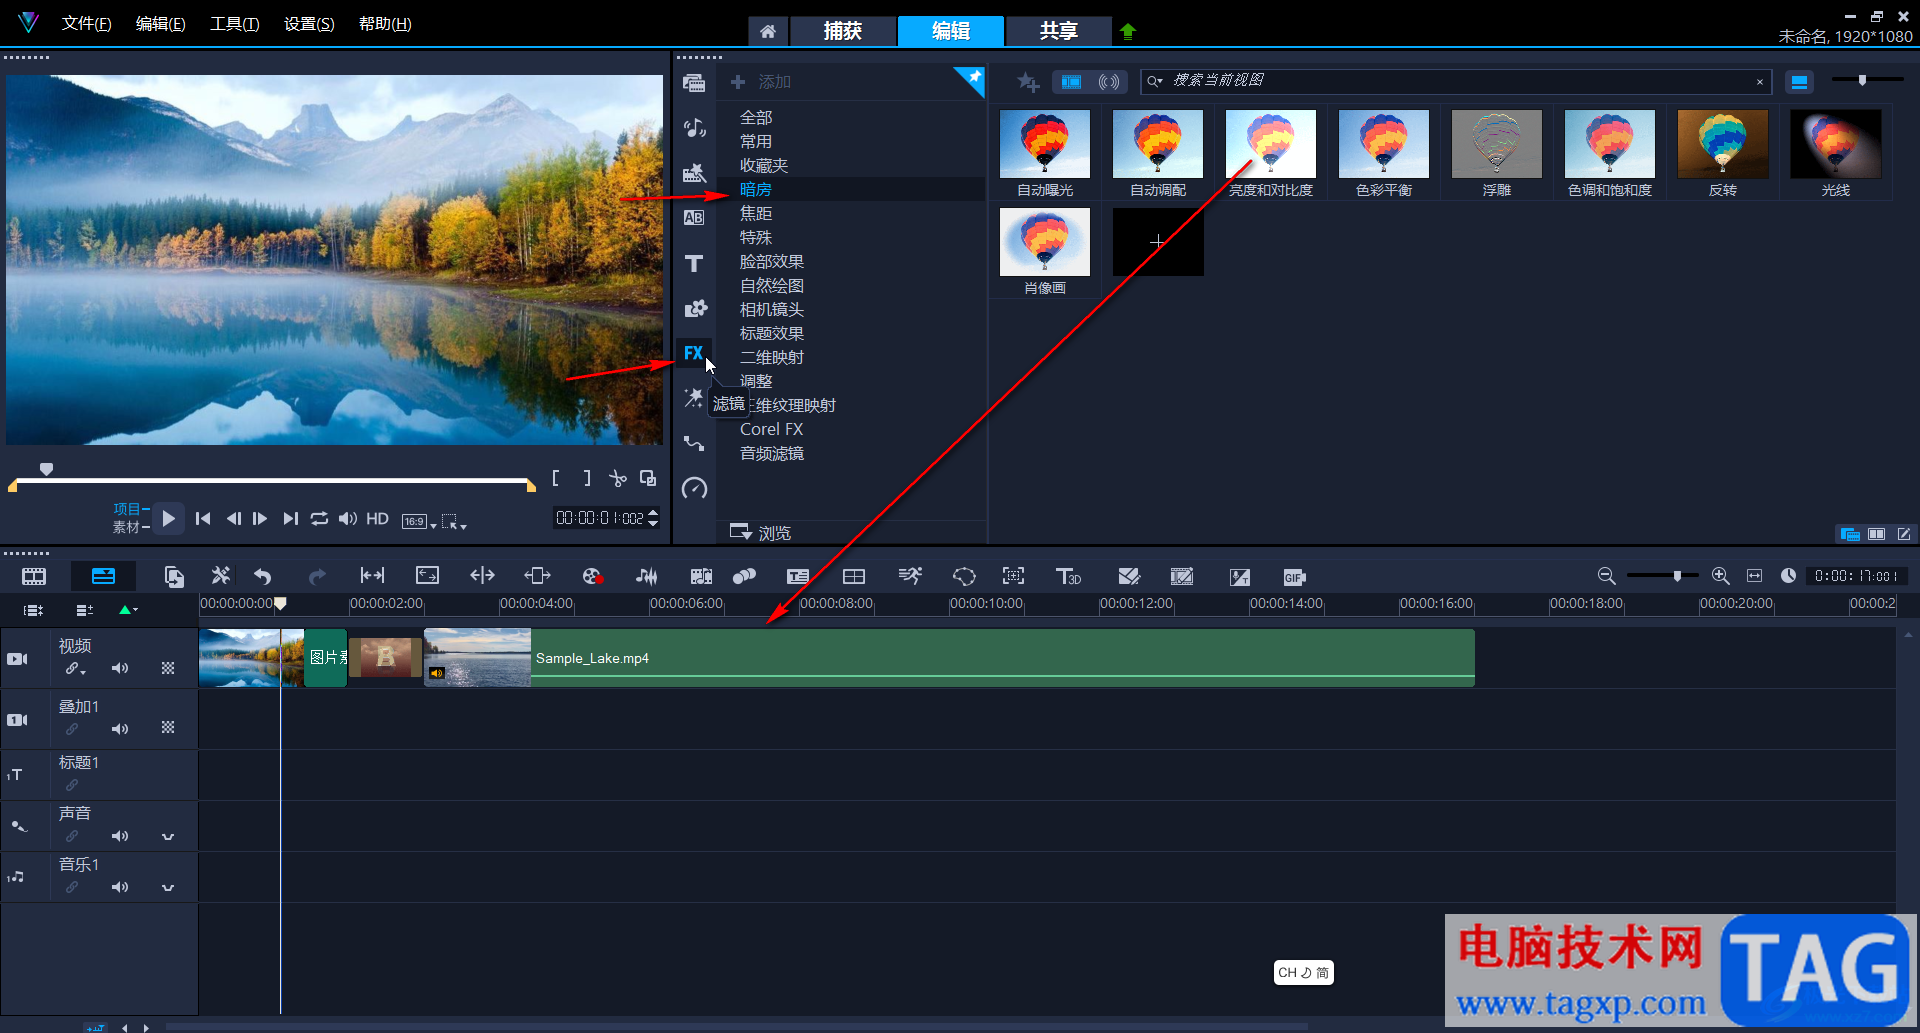The width and height of the screenshot is (1920, 1033).
Task: Fit project in timeline window icon
Action: coord(1754,576)
